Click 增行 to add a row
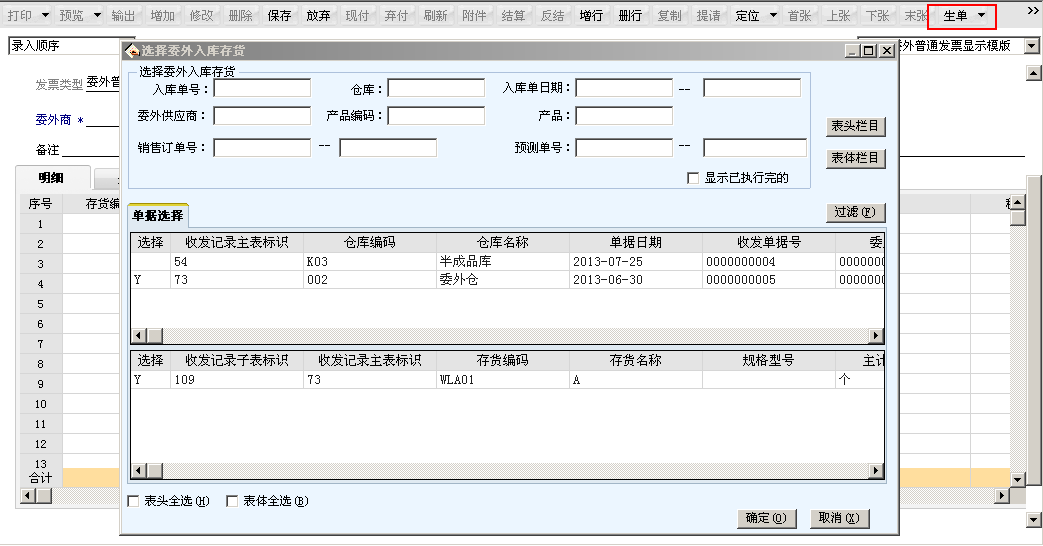This screenshot has width=1043, height=546. pyautogui.click(x=591, y=15)
